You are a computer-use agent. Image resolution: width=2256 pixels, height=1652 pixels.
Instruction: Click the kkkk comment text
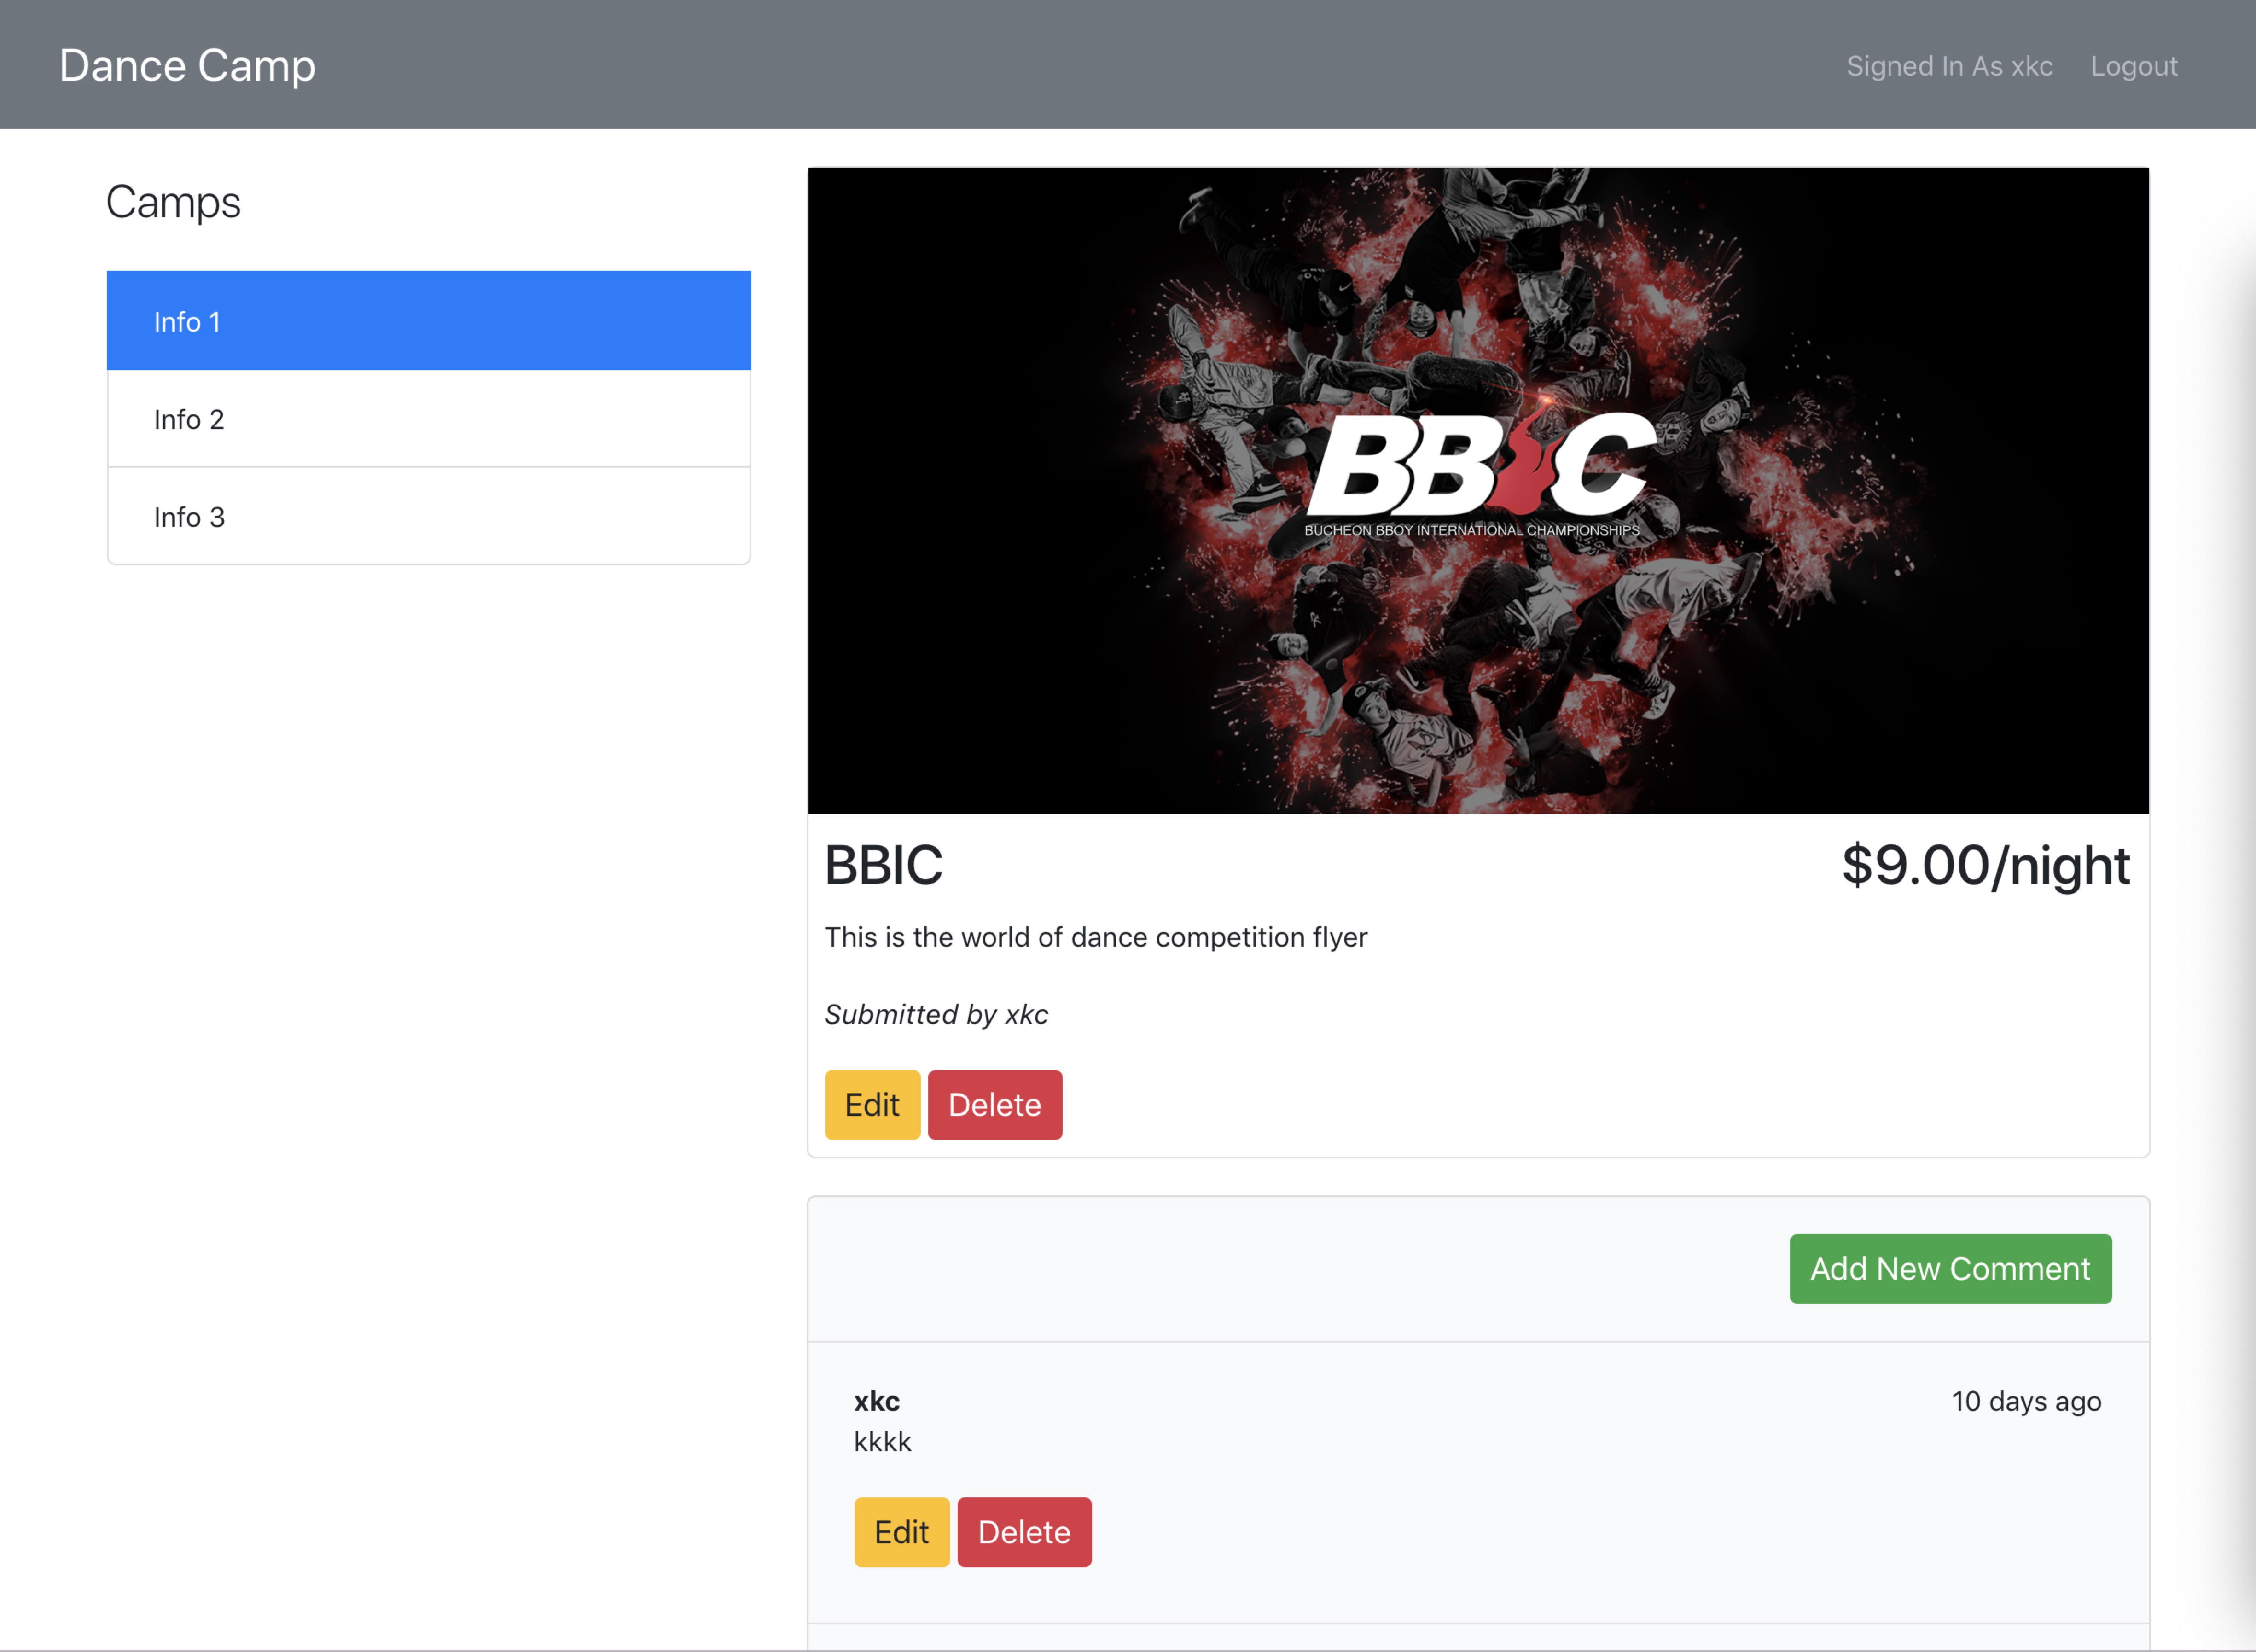882,1441
